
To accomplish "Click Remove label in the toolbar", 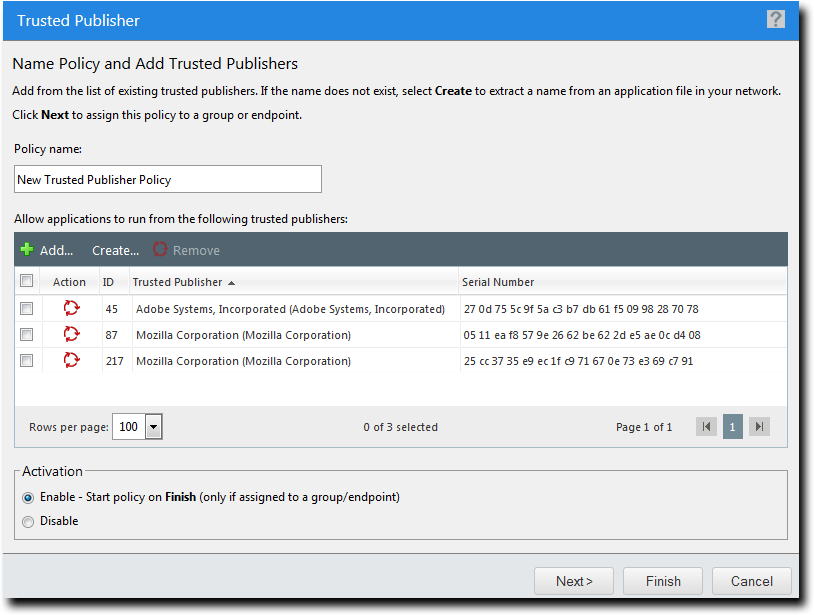I will [196, 251].
